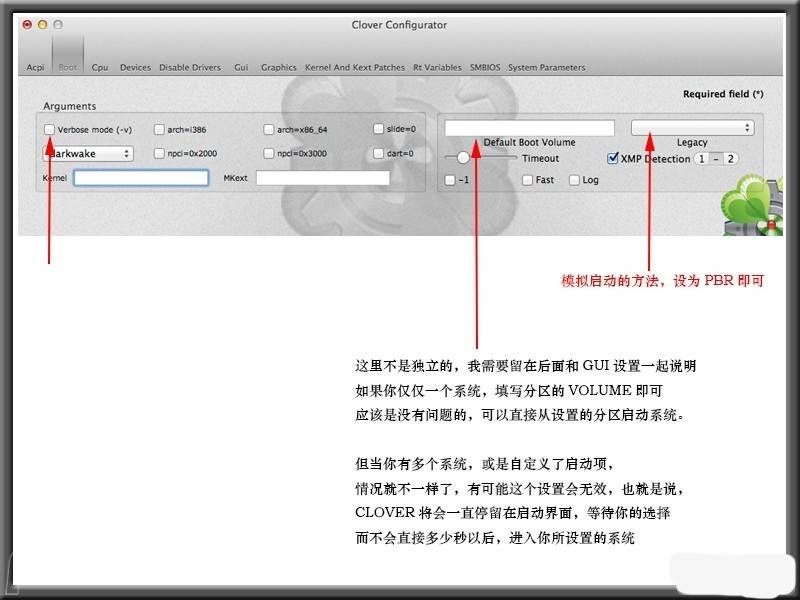The height and width of the screenshot is (600, 800).
Task: Select the Gui tab
Action: pyautogui.click(x=241, y=67)
